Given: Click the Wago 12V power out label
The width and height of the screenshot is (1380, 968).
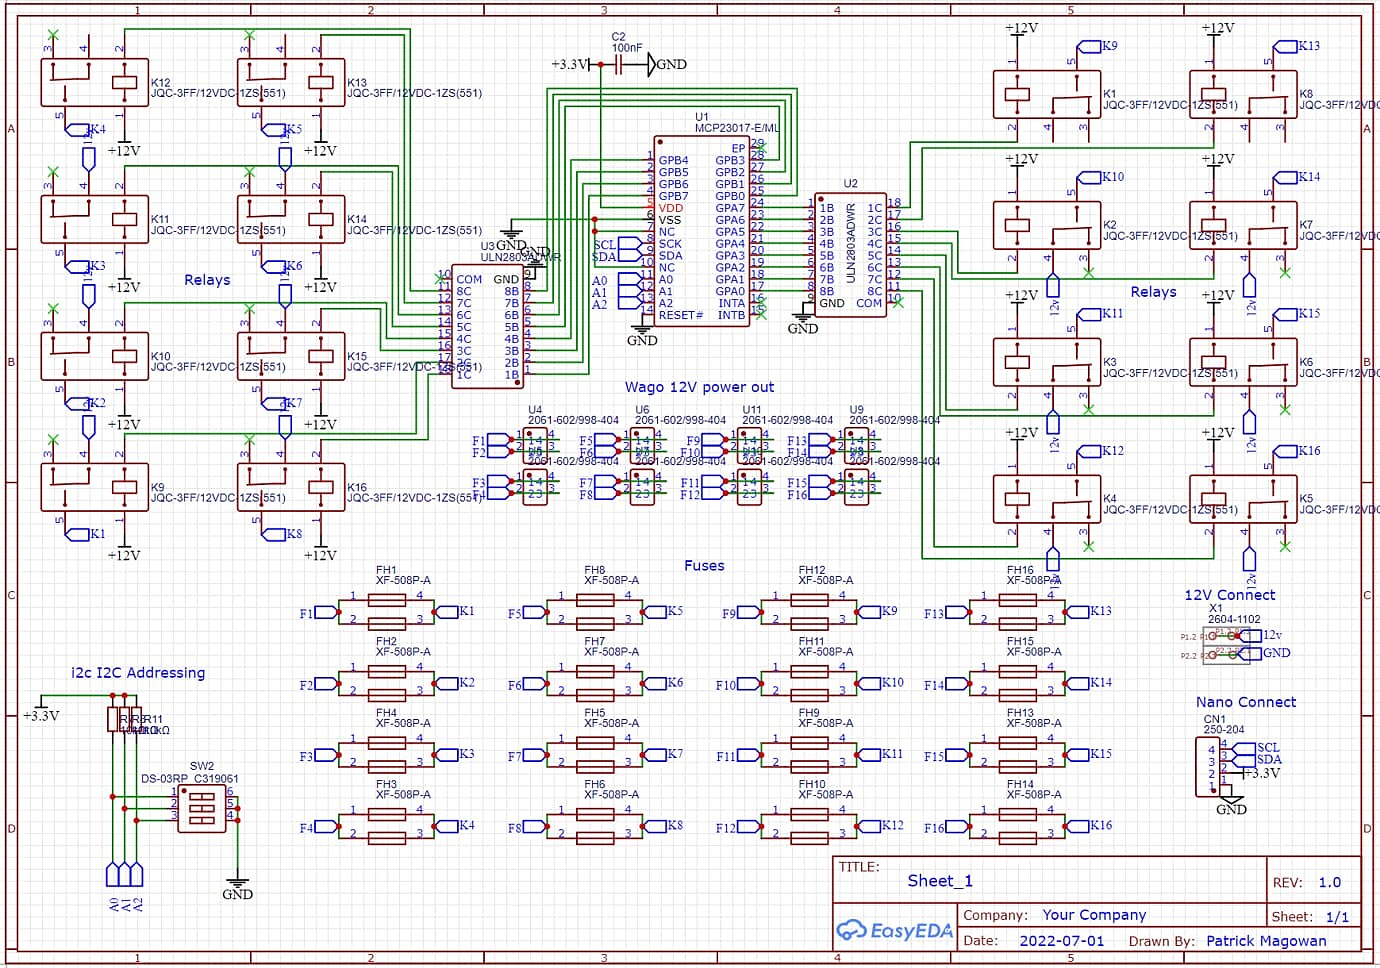Looking at the screenshot, I should pos(701,387).
